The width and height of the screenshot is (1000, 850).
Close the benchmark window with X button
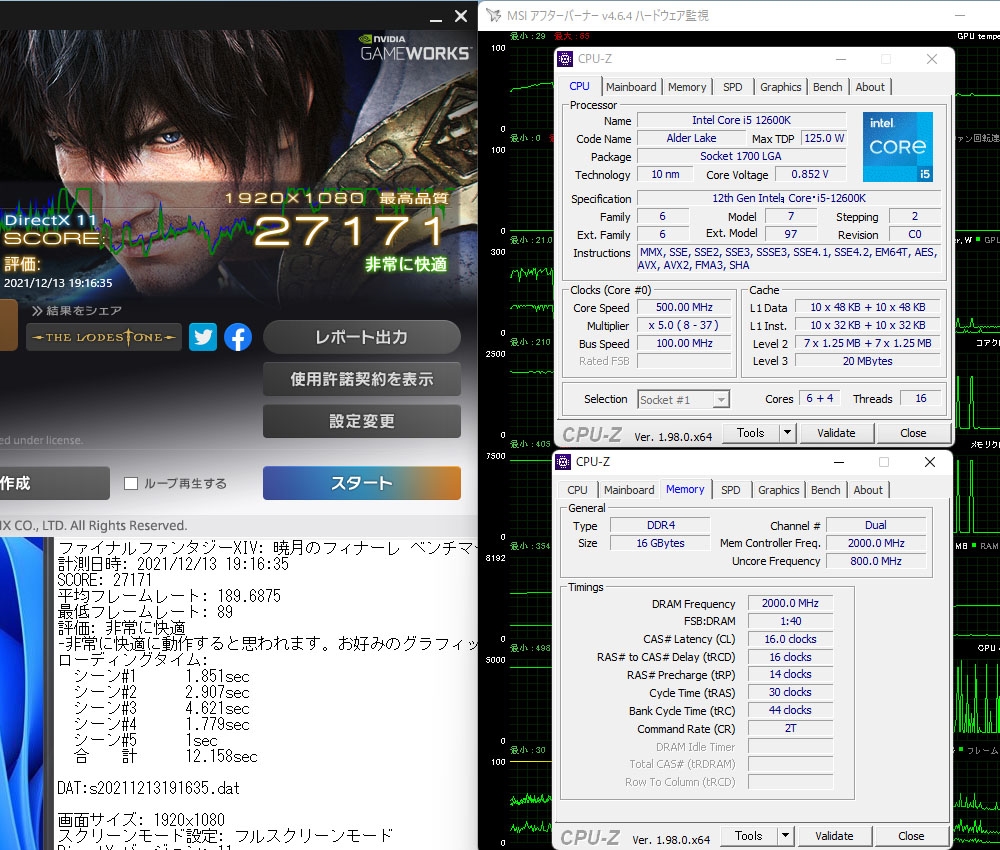click(460, 17)
